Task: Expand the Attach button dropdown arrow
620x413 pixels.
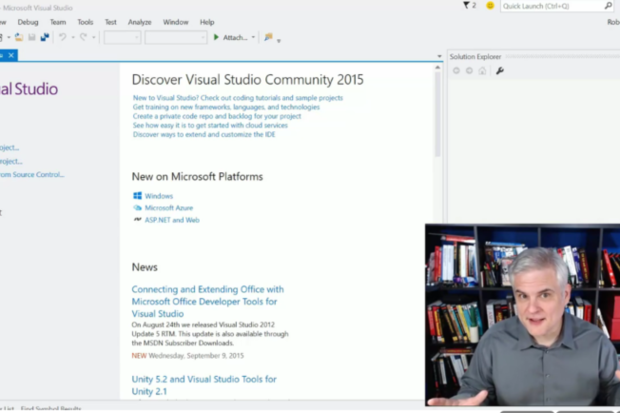Action: (x=253, y=38)
